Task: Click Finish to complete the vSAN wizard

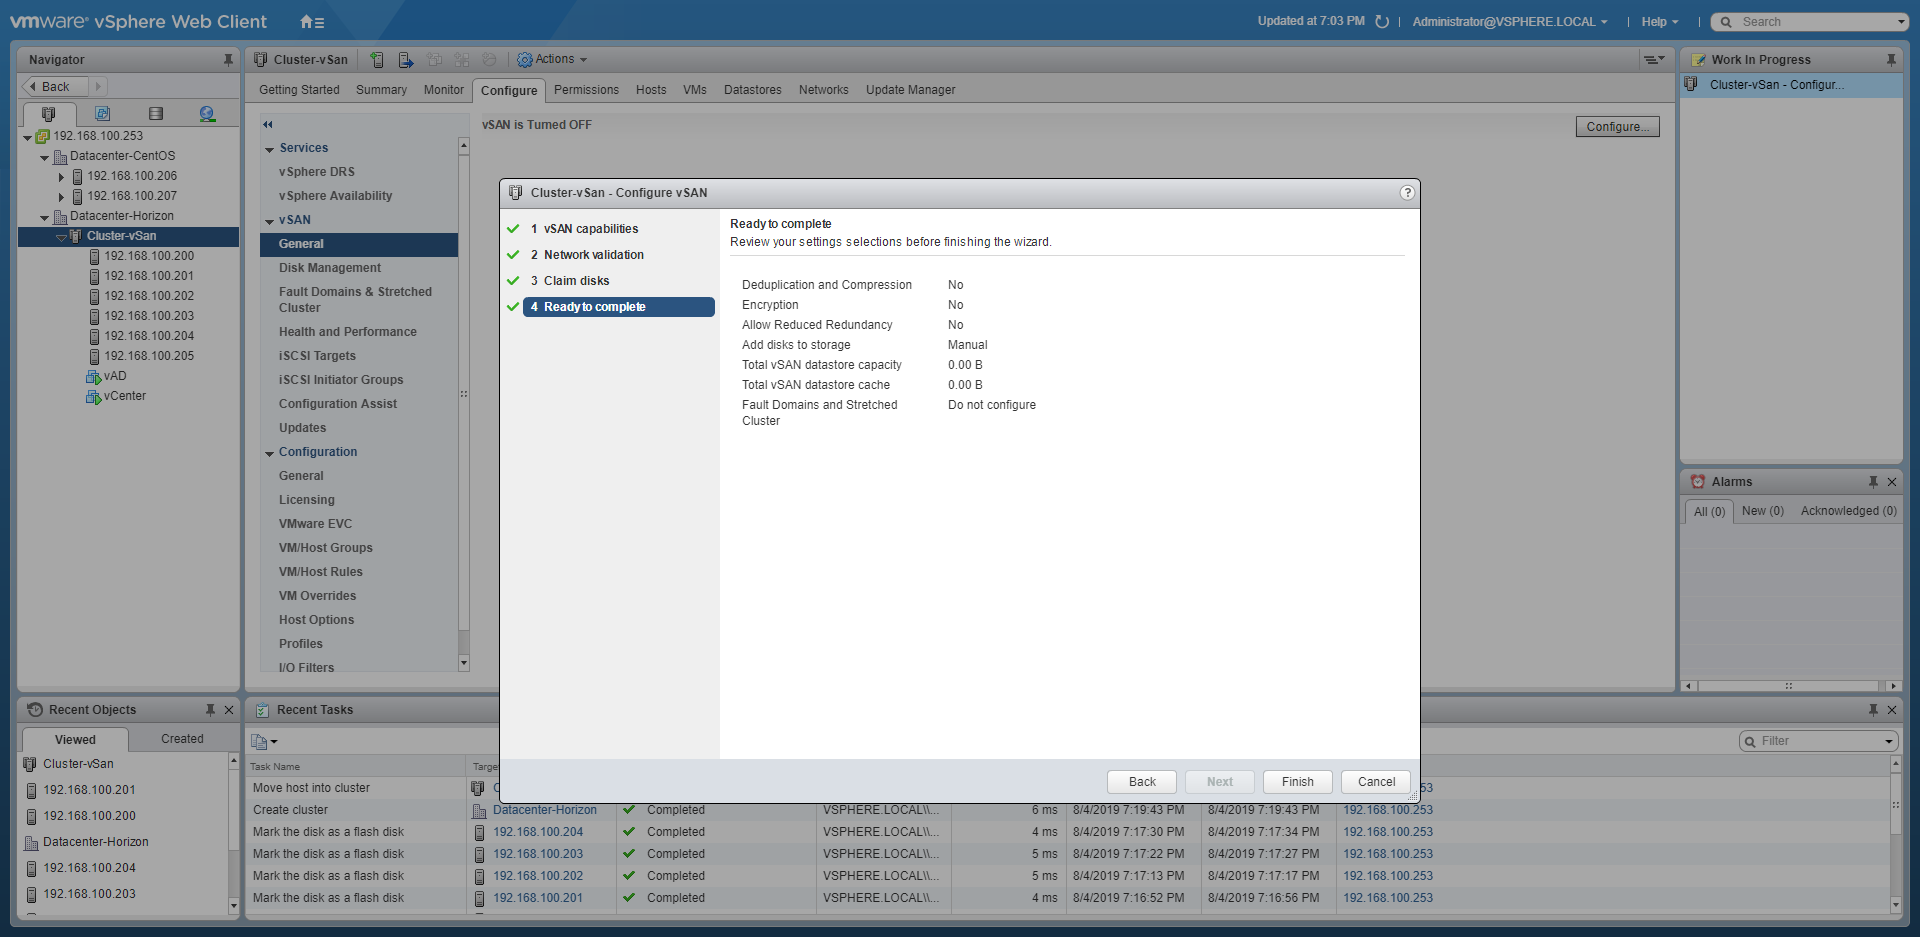Action: click(x=1297, y=782)
